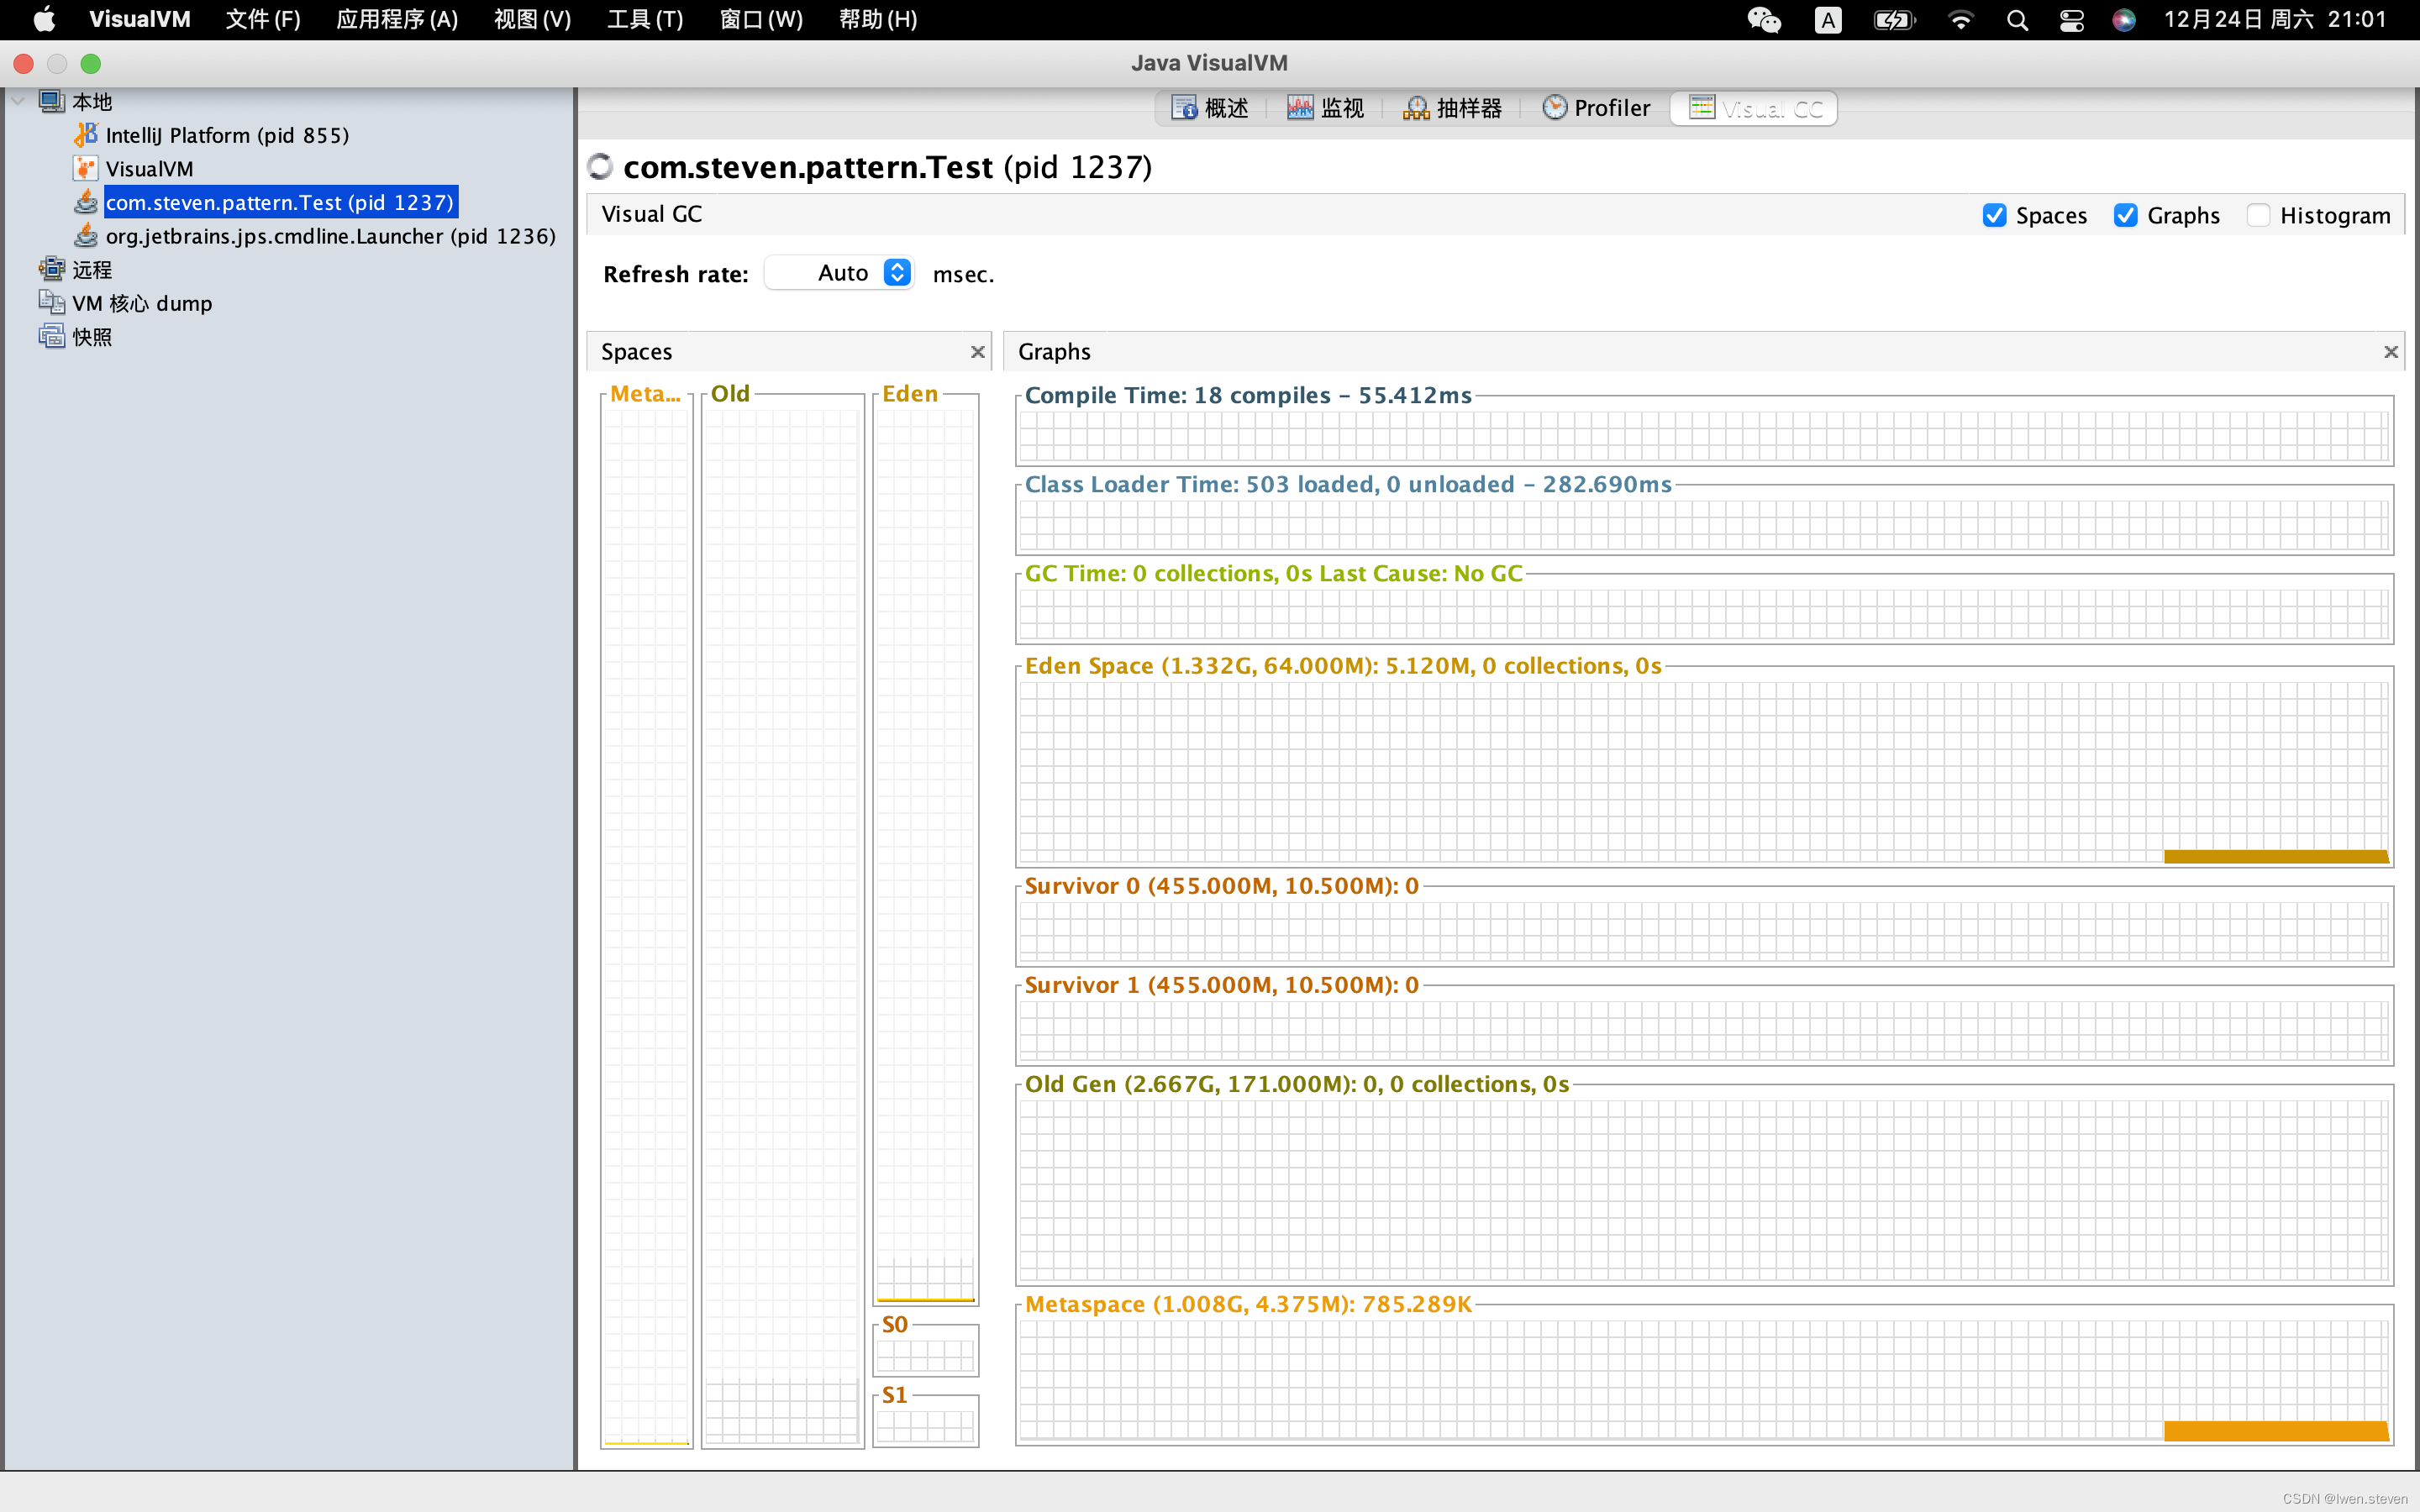Viewport: 2420px width, 1512px height.
Task: Uncheck the Graphs checkbox
Action: [x=2126, y=215]
